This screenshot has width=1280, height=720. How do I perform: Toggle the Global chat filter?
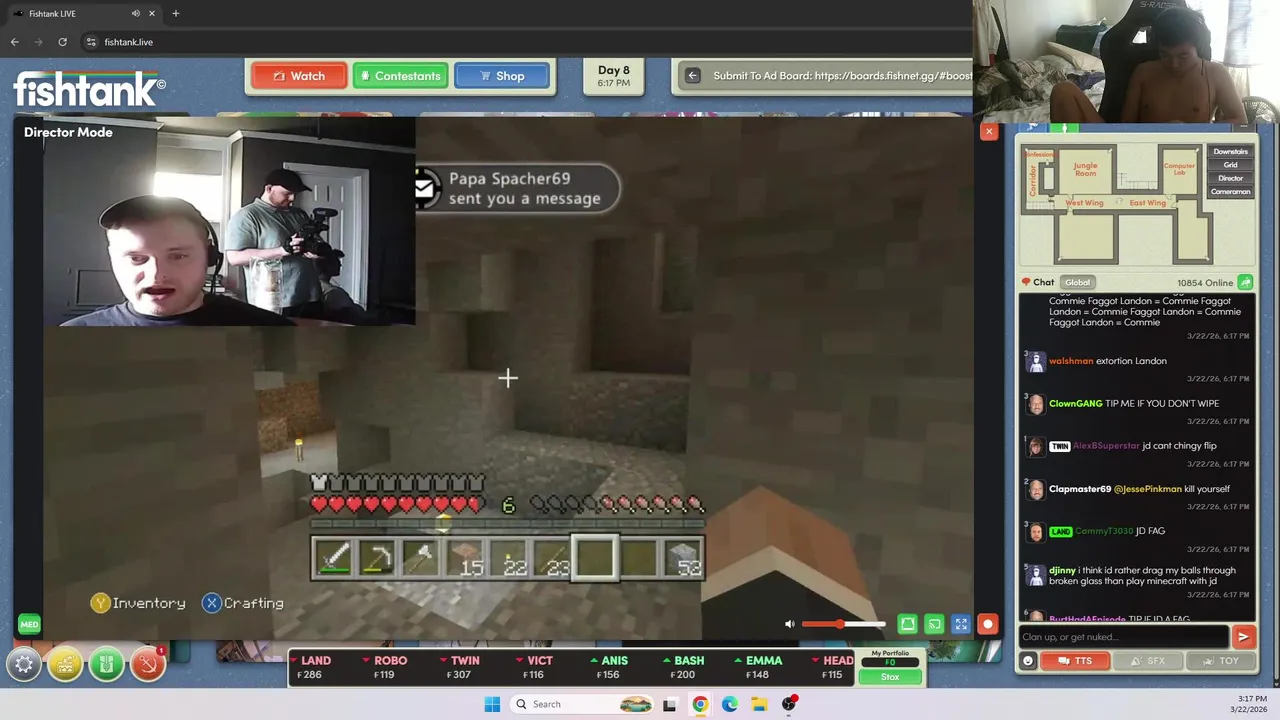tap(1077, 282)
